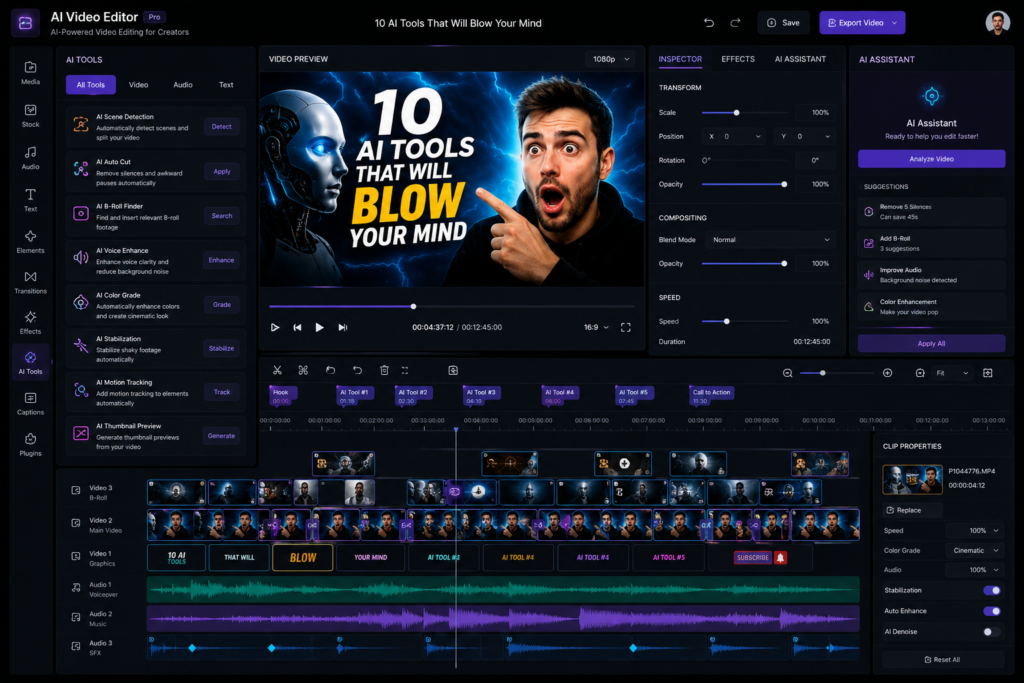1024x683 pixels.
Task: Click the redo arrow in top bar
Action: [735, 23]
